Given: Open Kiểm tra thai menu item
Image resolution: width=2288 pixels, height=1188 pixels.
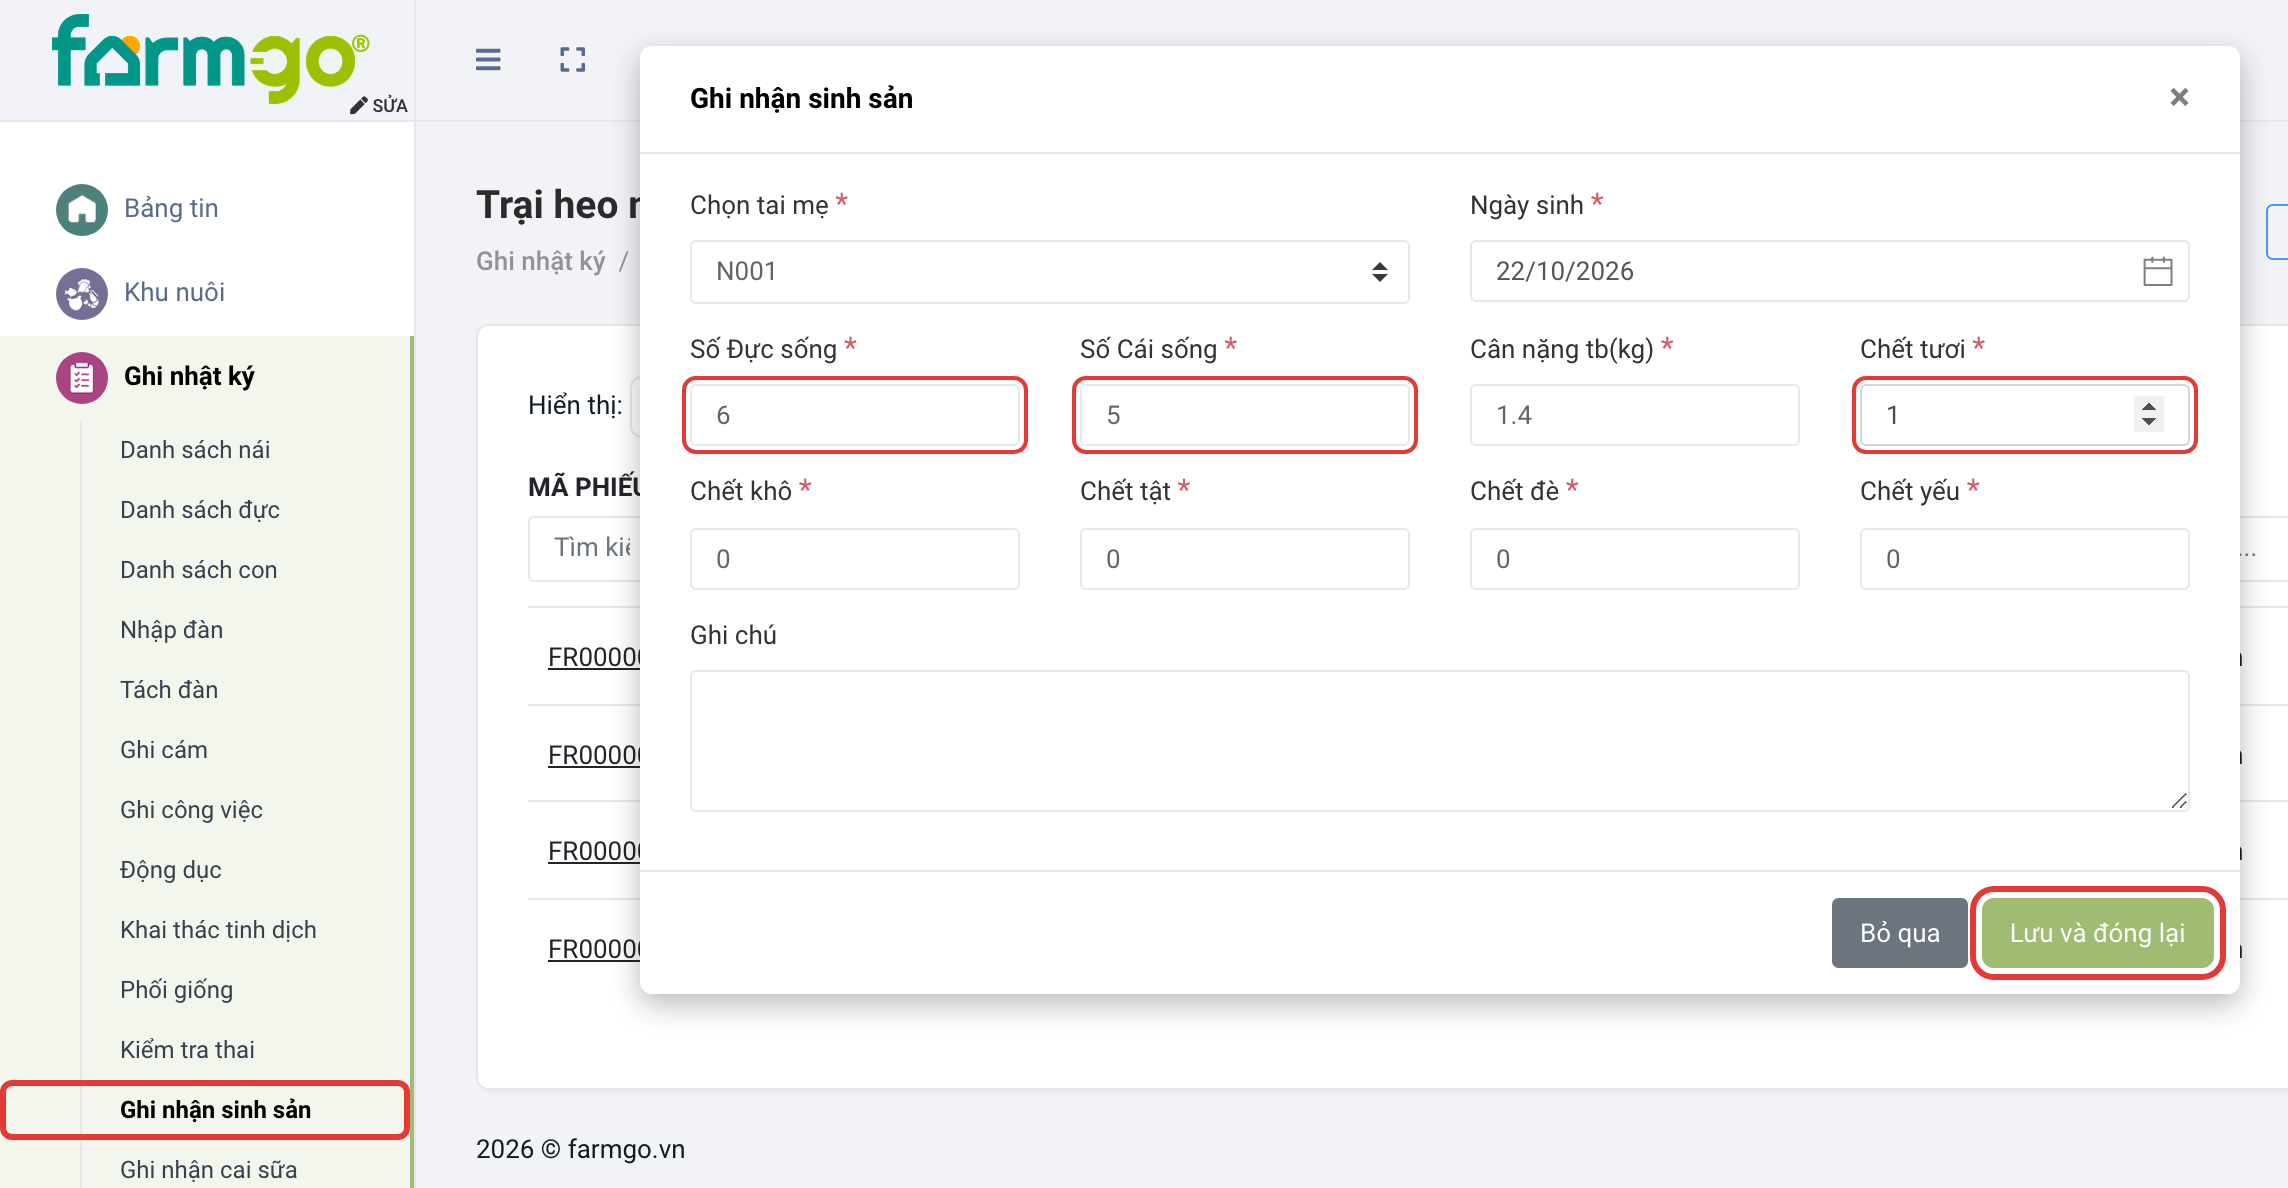Looking at the screenshot, I should click(187, 1050).
